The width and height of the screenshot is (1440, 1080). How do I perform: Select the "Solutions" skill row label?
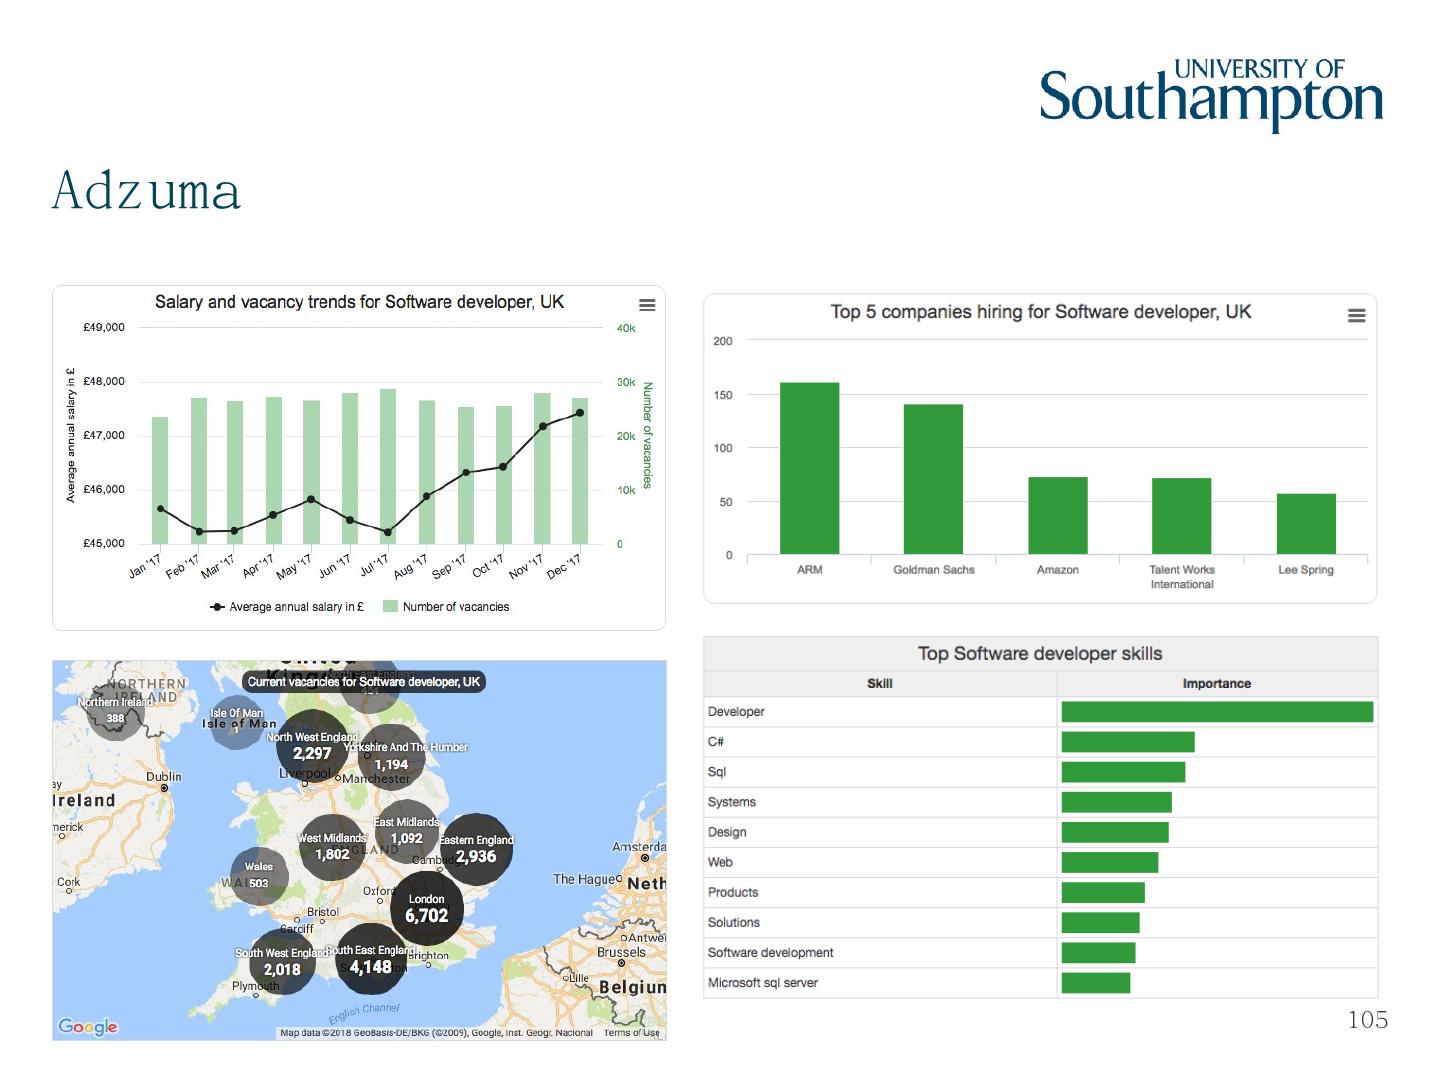point(734,922)
